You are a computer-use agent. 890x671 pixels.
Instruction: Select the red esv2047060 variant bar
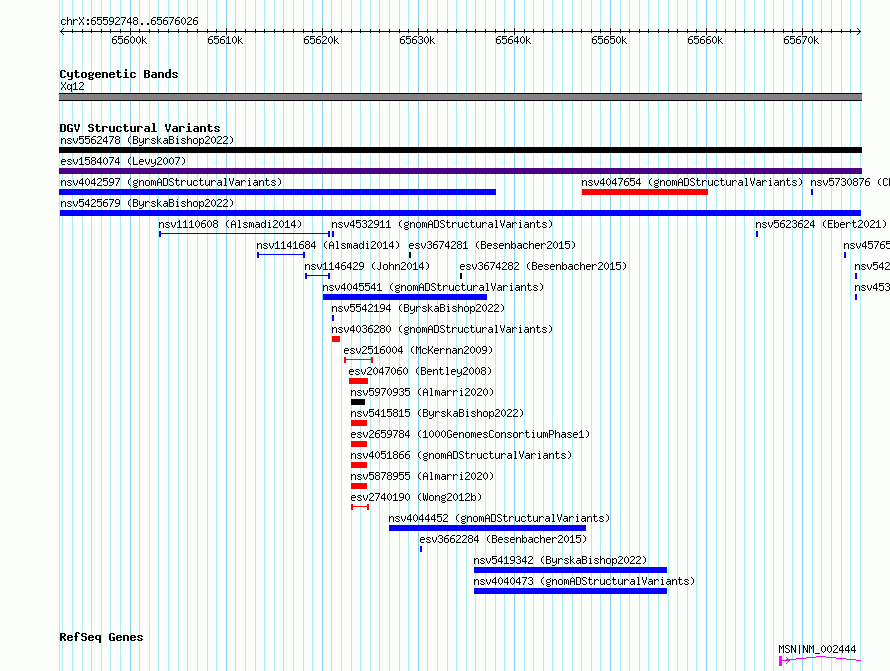point(359,381)
